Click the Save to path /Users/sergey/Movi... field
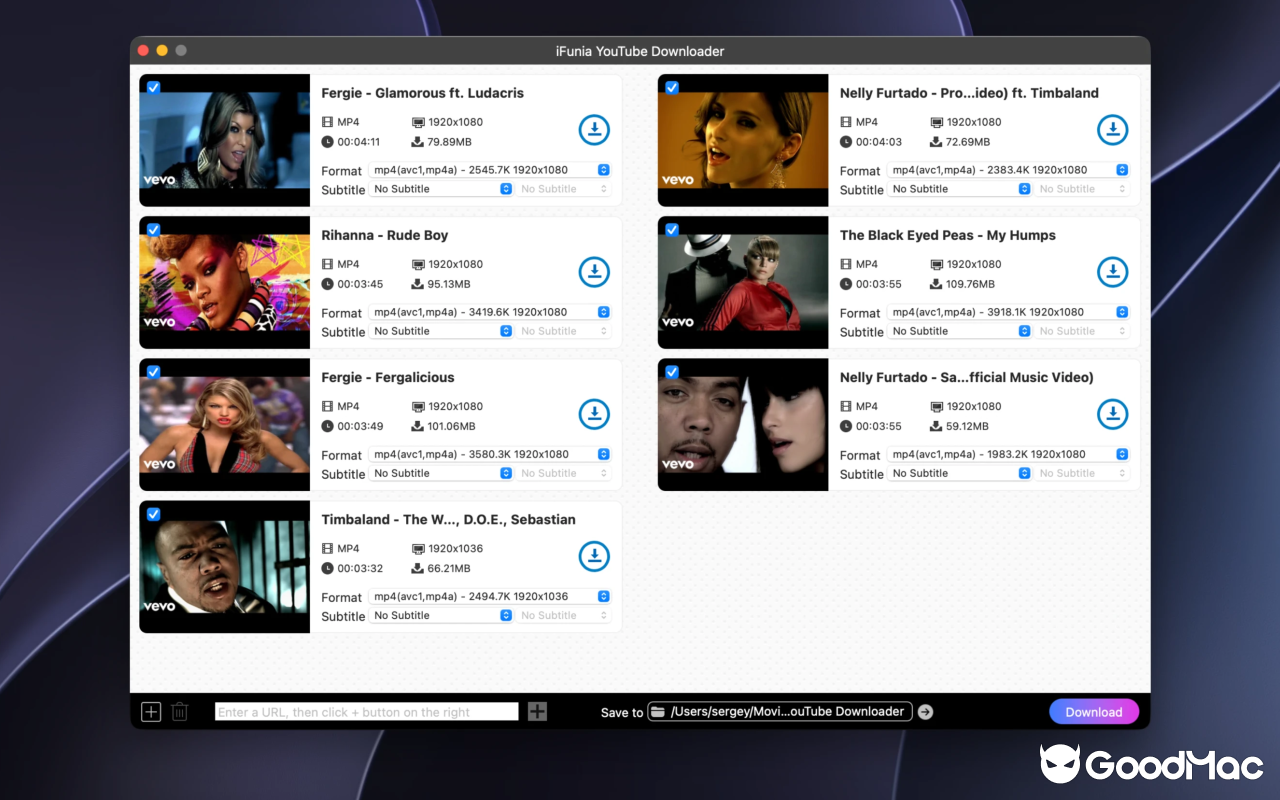1280x800 pixels. pos(780,712)
